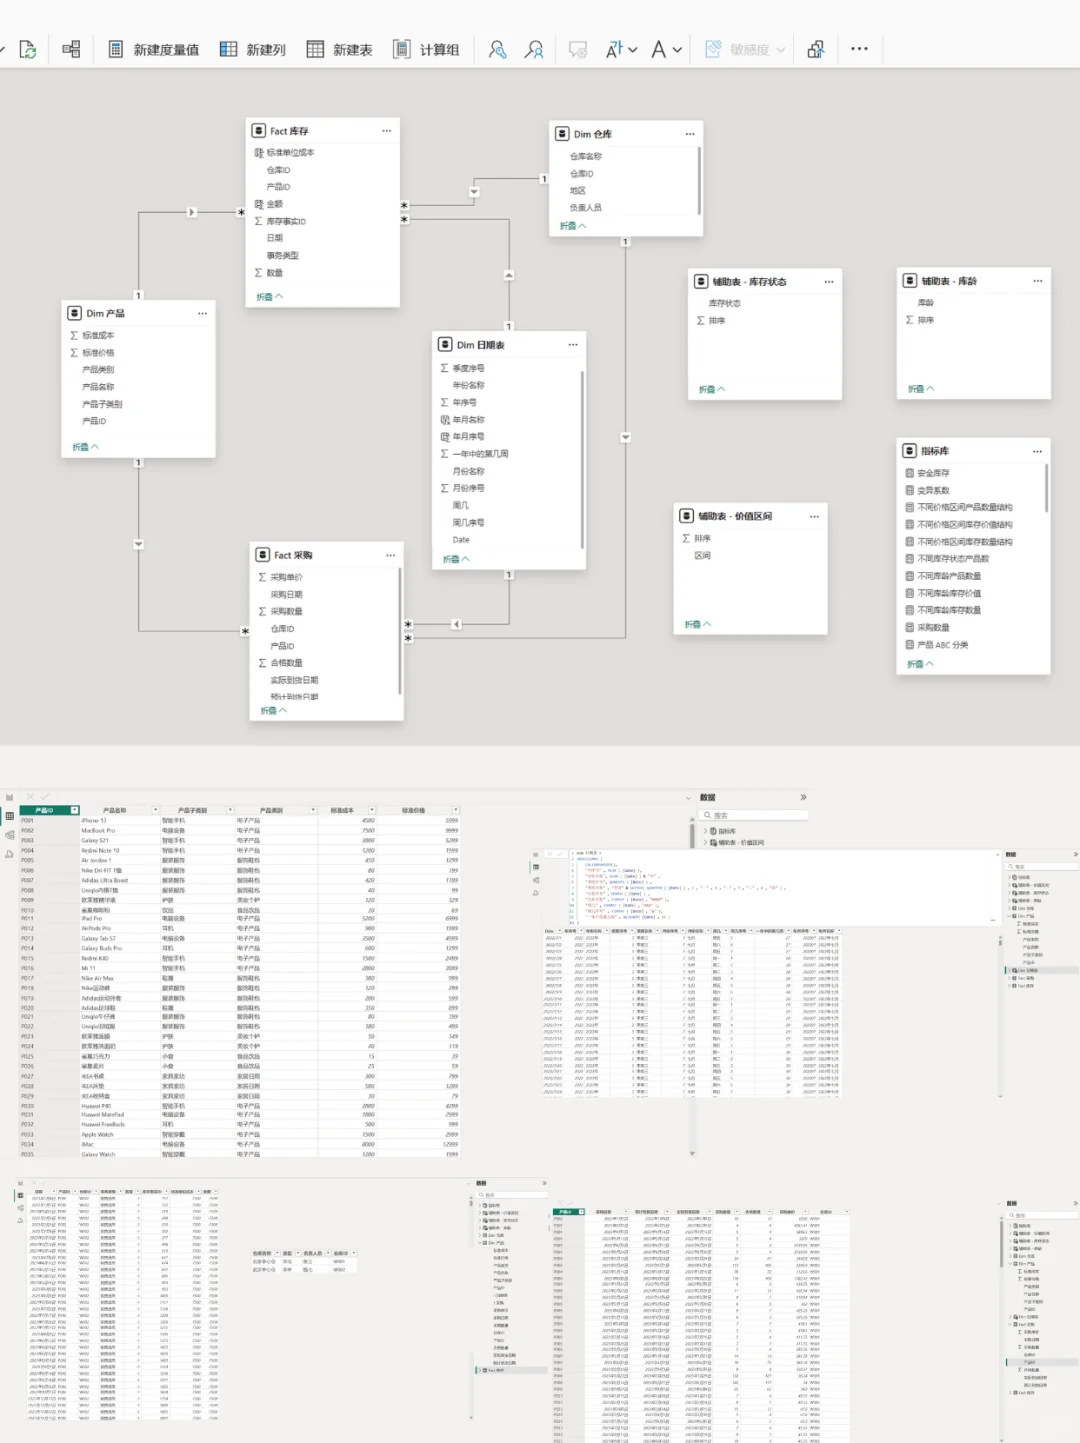This screenshot has width=1080, height=1443.
Task: Click the Dim 日期表 table header icon
Action: pyautogui.click(x=445, y=345)
